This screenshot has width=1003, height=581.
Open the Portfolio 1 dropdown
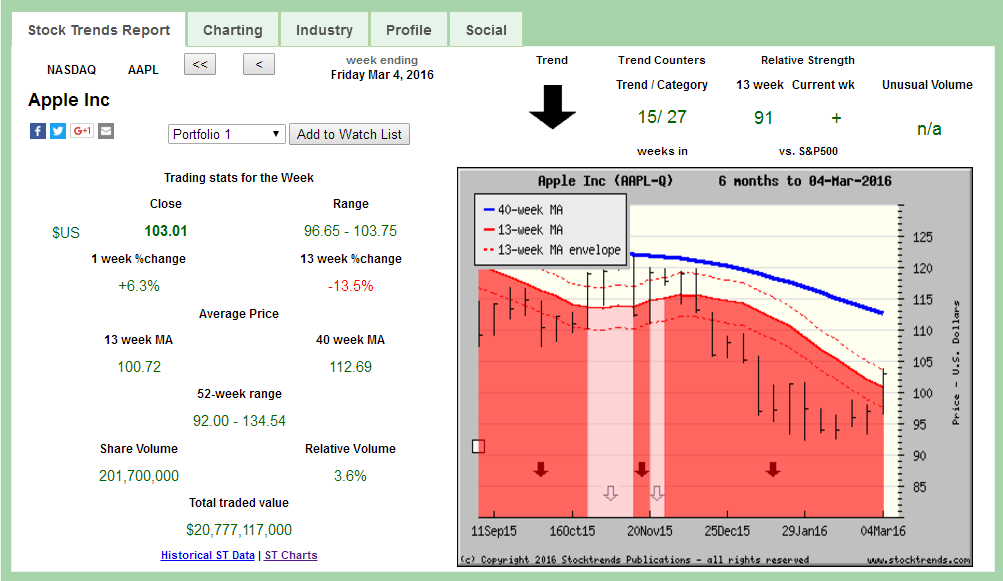click(x=226, y=134)
